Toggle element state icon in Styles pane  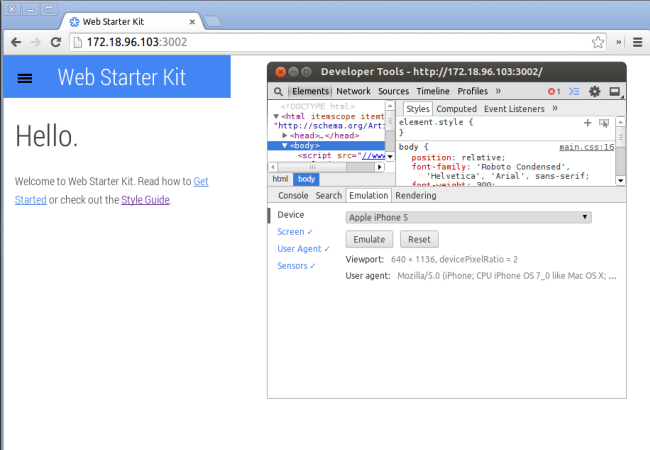[604, 122]
